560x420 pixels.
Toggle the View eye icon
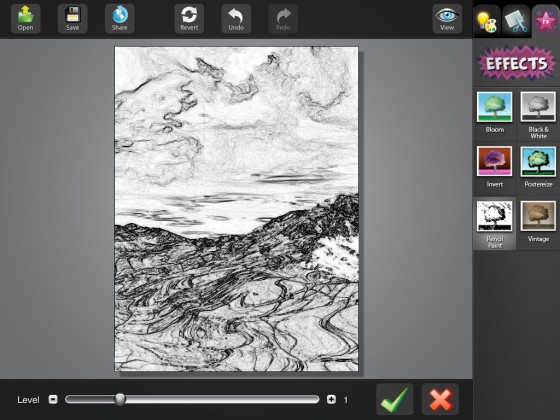click(447, 19)
